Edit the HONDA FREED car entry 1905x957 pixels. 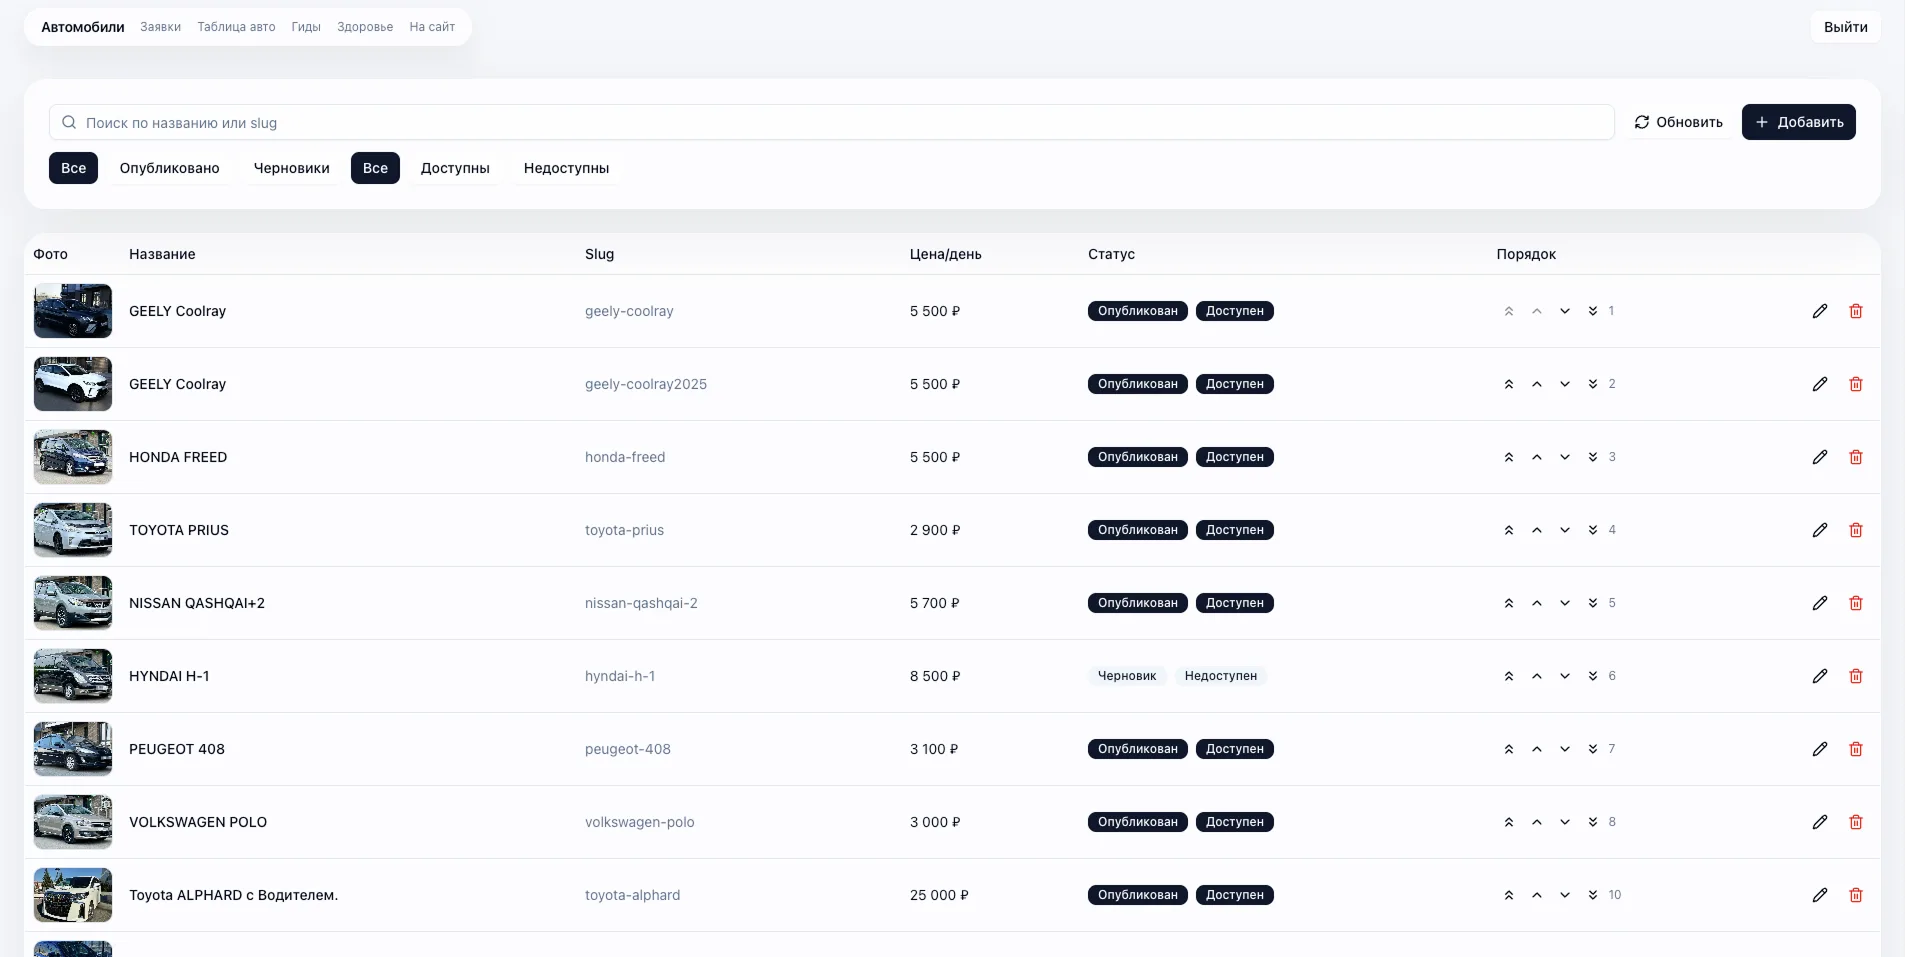[1820, 457]
